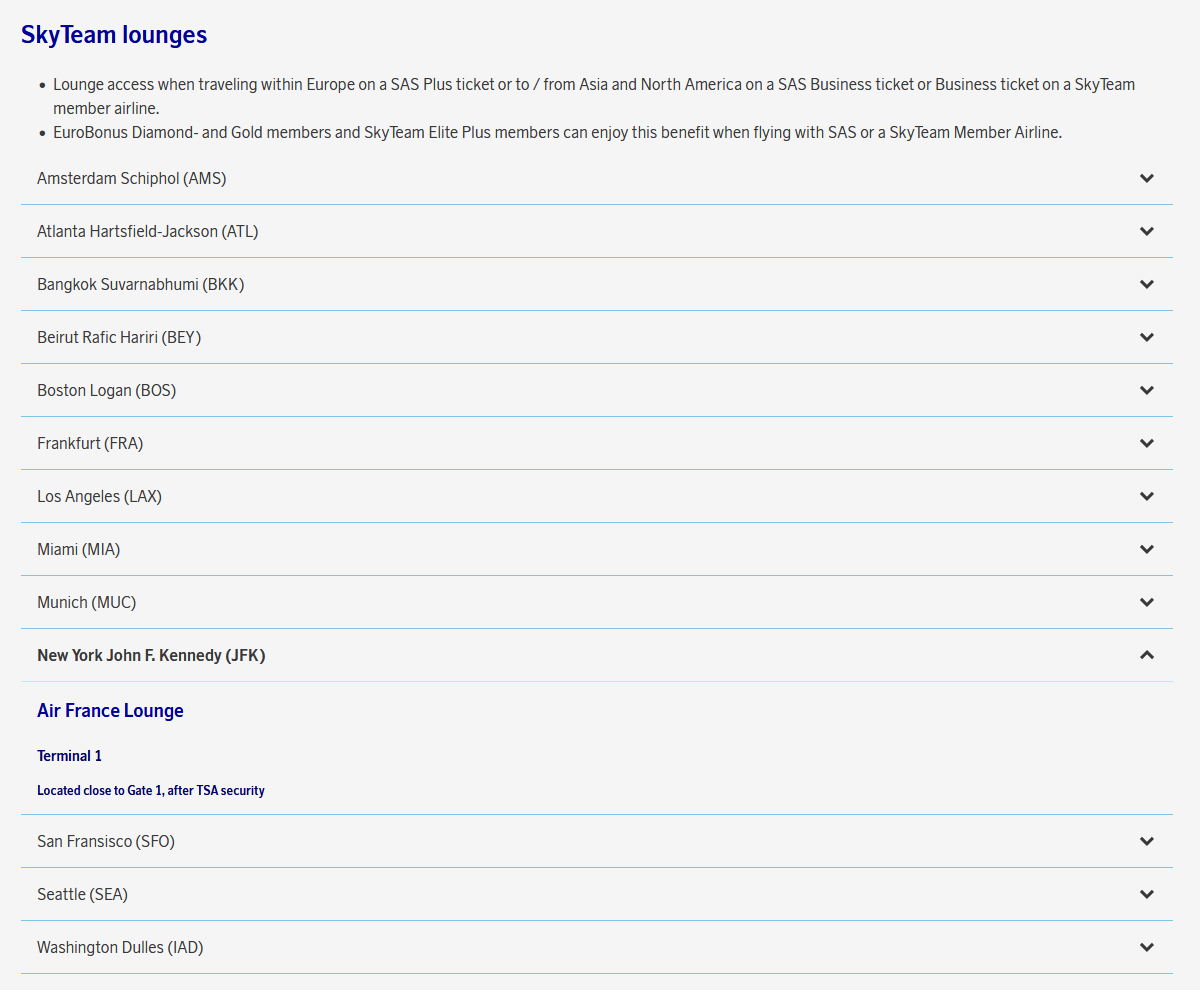Show lounges for Los Angeles (LAX)
The image size is (1200, 990).
[99, 496]
